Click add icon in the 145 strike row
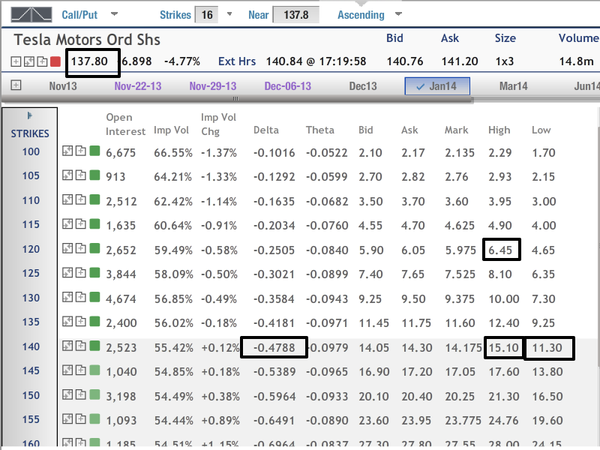This screenshot has height=450, width=600. click(80, 370)
